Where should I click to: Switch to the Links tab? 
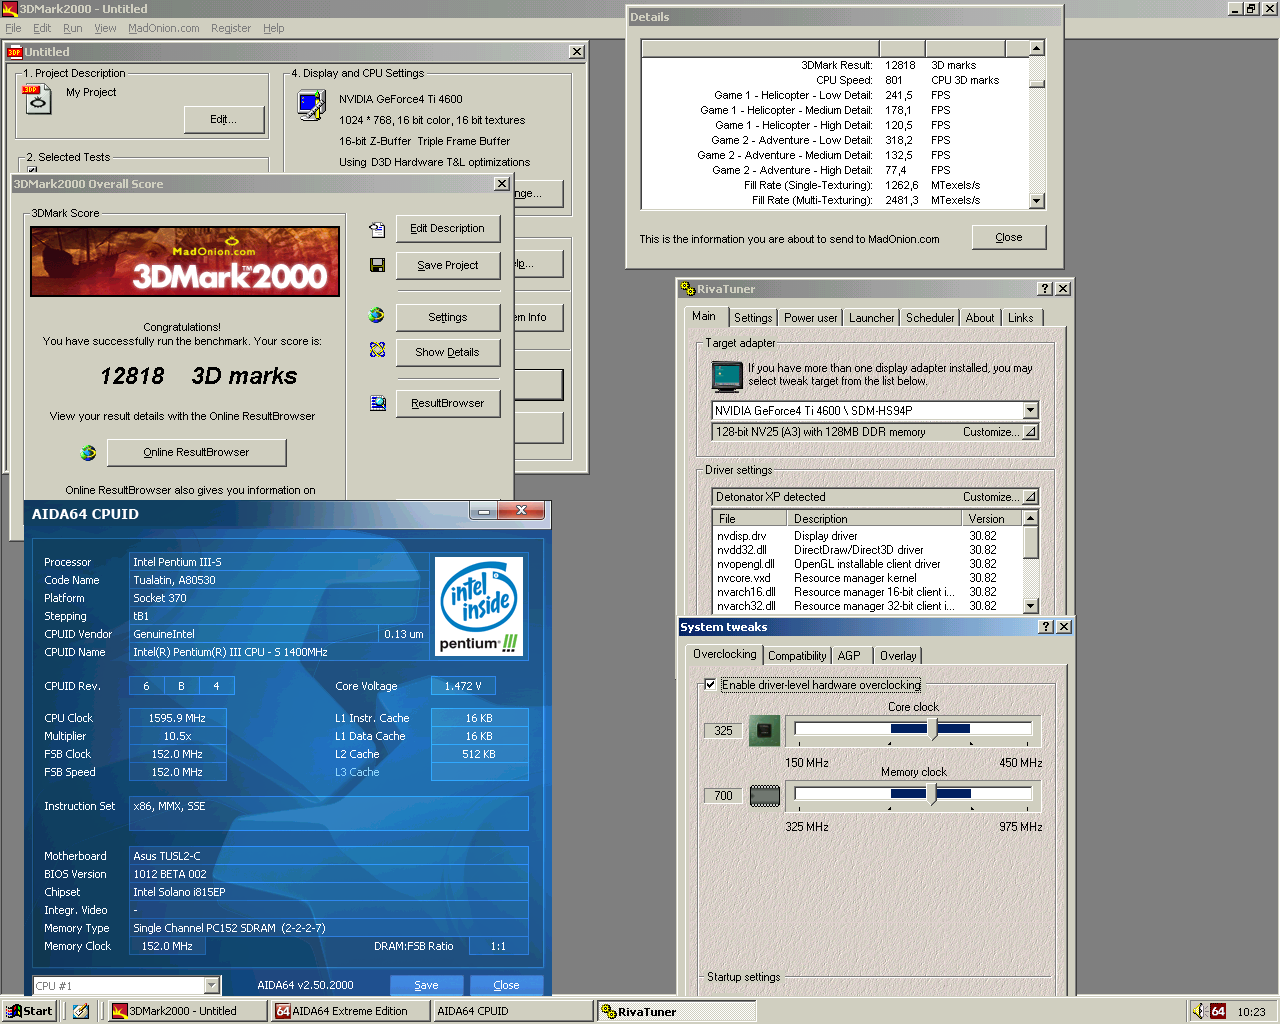click(1021, 318)
